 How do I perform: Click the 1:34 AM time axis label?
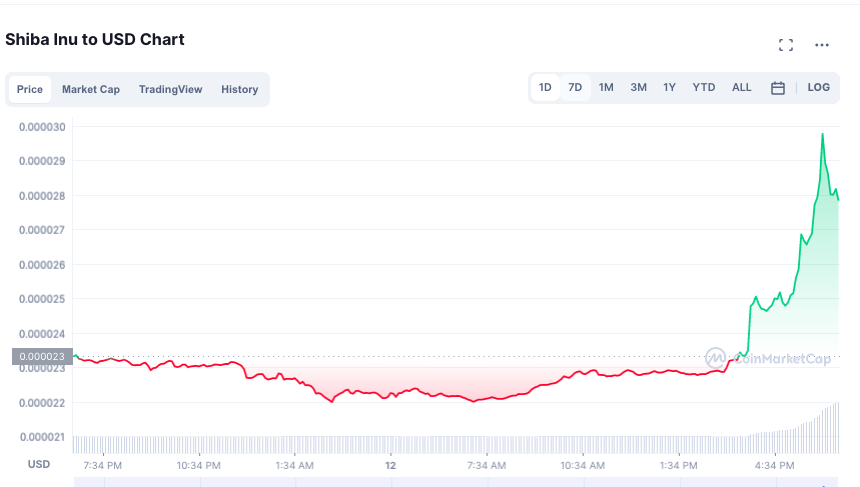tap(295, 466)
